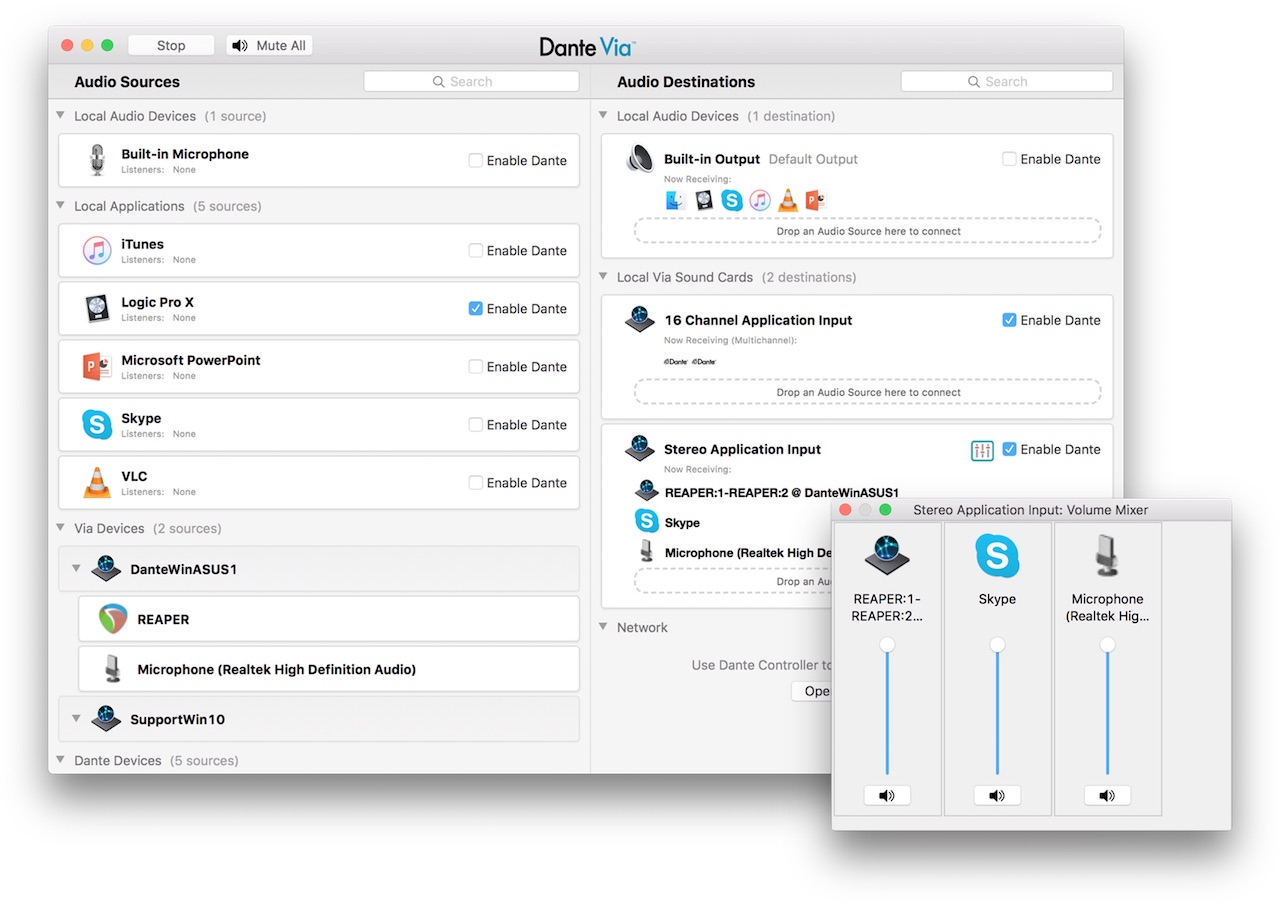Click the Built-in Output drop zone
The image size is (1280, 905).
pos(868,231)
